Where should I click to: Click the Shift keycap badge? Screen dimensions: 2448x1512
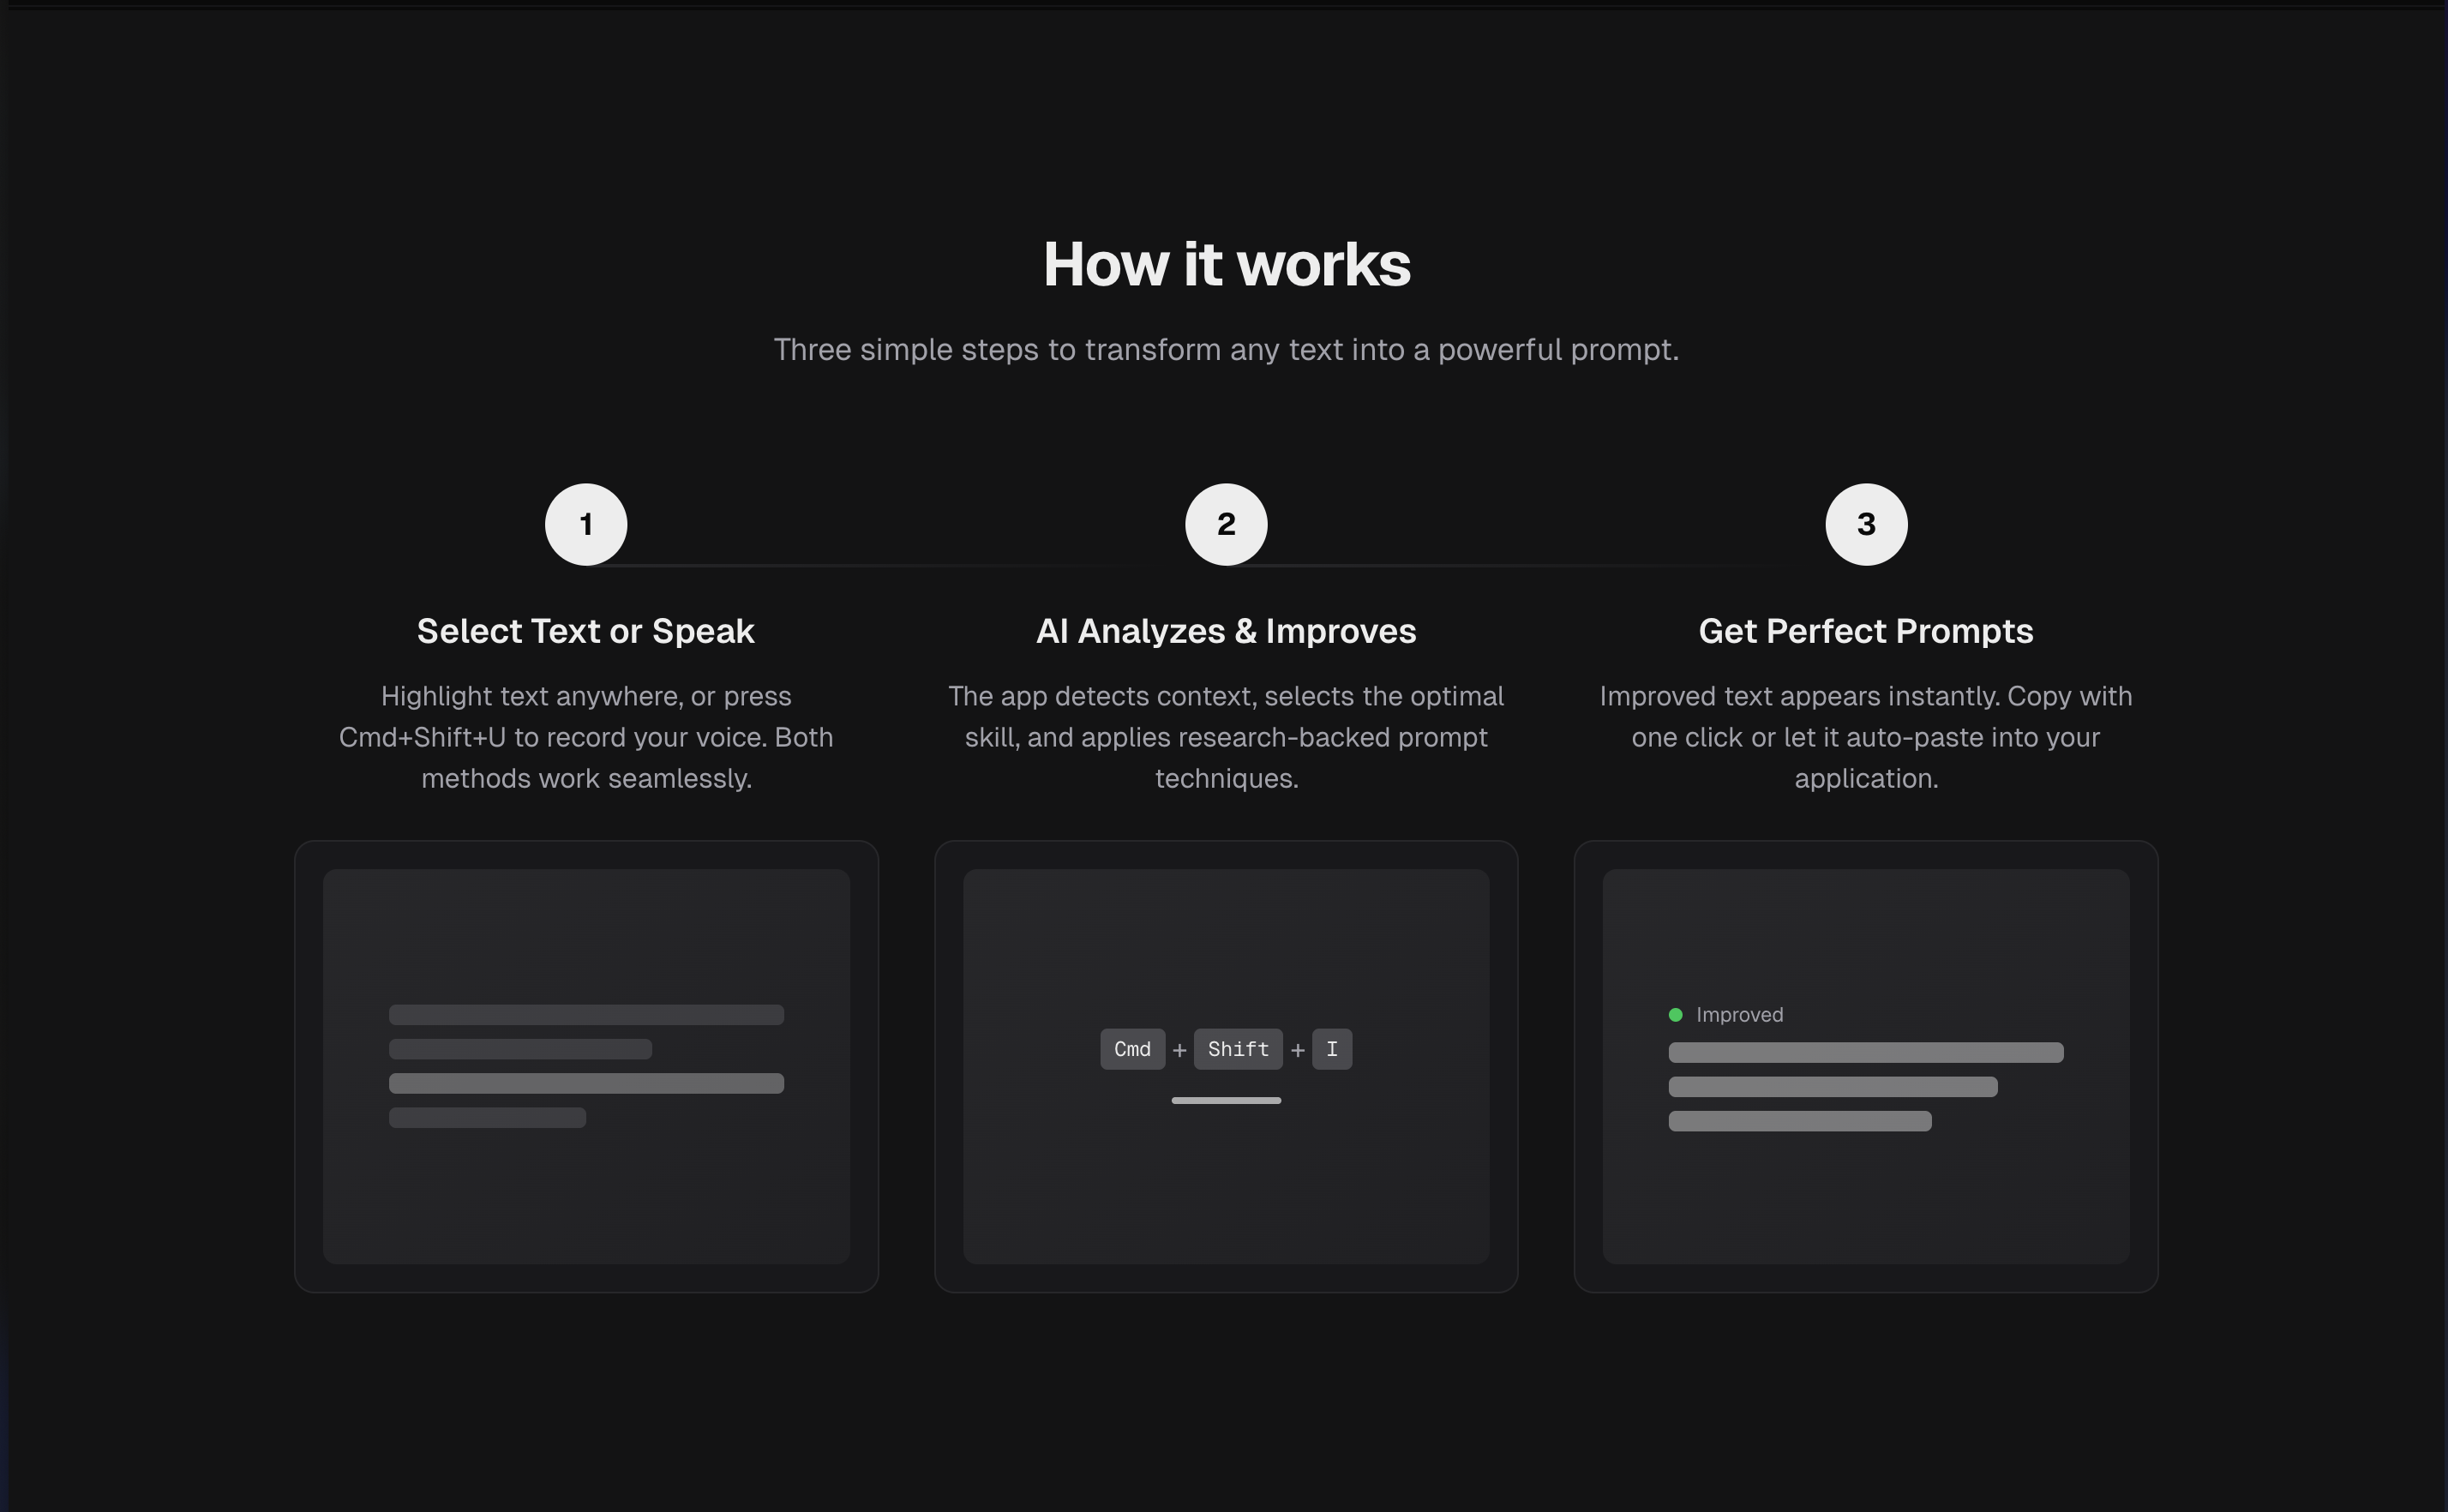pos(1238,1049)
